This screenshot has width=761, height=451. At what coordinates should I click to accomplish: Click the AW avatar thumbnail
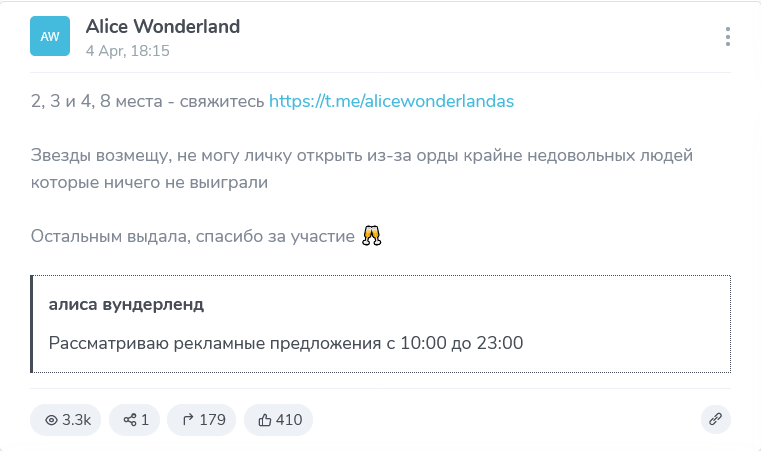coord(50,36)
